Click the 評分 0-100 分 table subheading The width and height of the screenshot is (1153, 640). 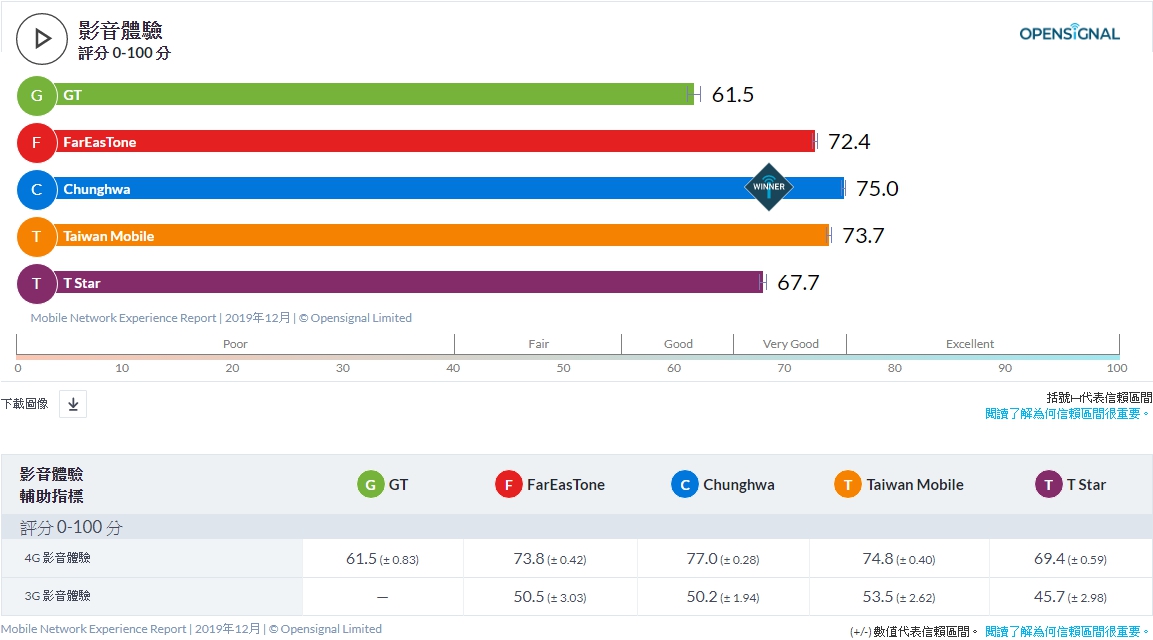tap(71, 527)
